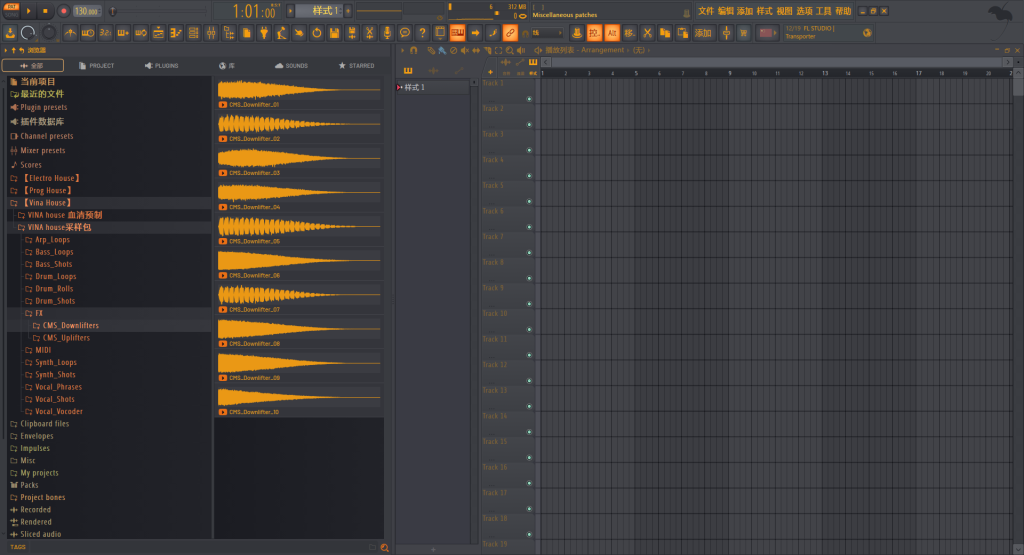The image size is (1024, 555).
Task: Open the help question mark icon
Action: click(x=423, y=33)
